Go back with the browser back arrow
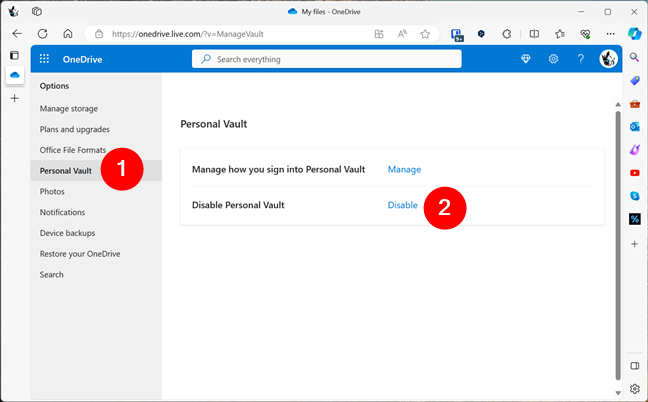The width and height of the screenshot is (648, 402). [x=17, y=34]
